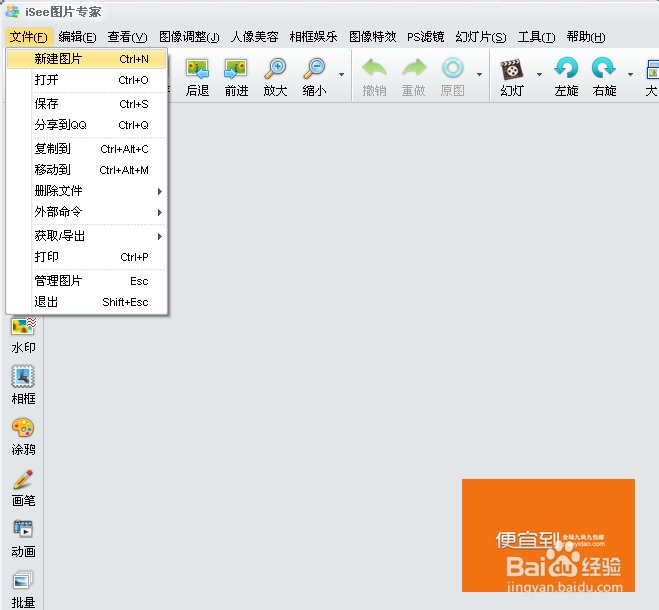
Task: Choose 保存 in the File menu
Action: coord(87,104)
